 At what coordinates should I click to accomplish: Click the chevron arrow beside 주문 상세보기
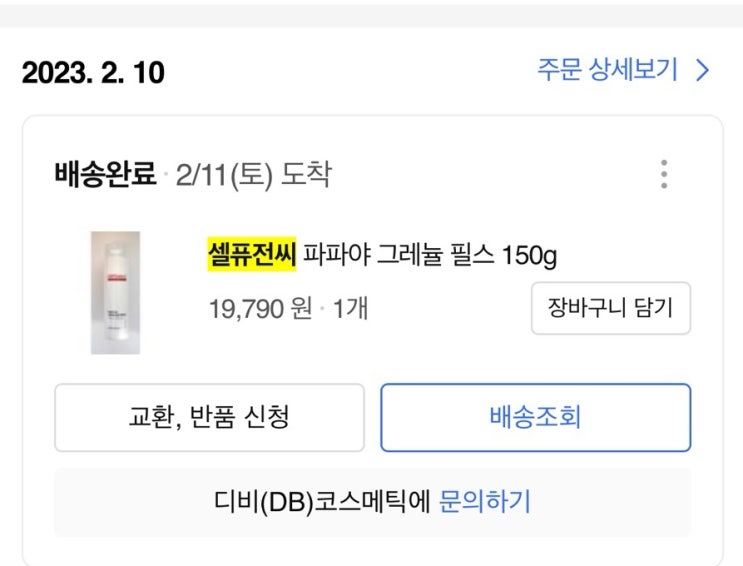coord(702,70)
